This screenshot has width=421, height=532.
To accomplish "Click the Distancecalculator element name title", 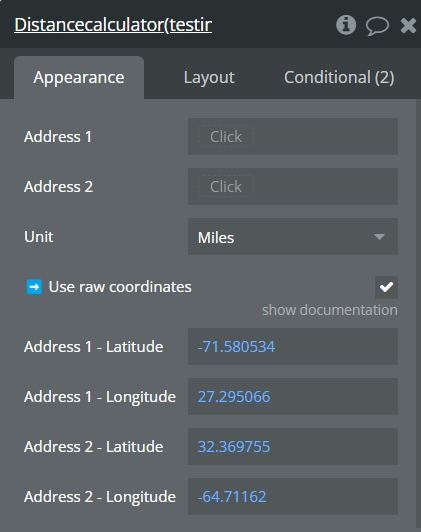I will [113, 25].
